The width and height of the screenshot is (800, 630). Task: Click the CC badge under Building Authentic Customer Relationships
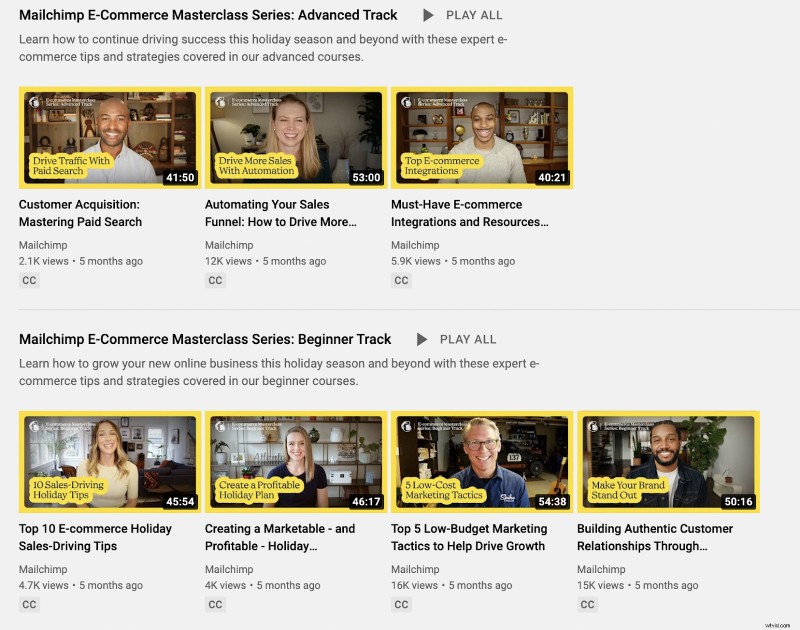[x=587, y=604]
